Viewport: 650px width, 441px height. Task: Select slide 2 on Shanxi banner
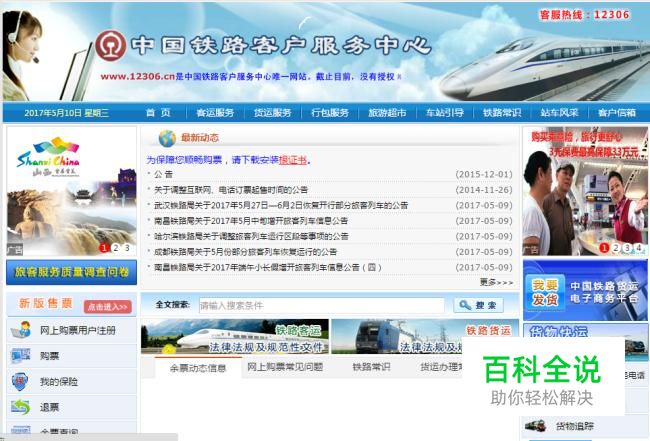[x=116, y=248]
